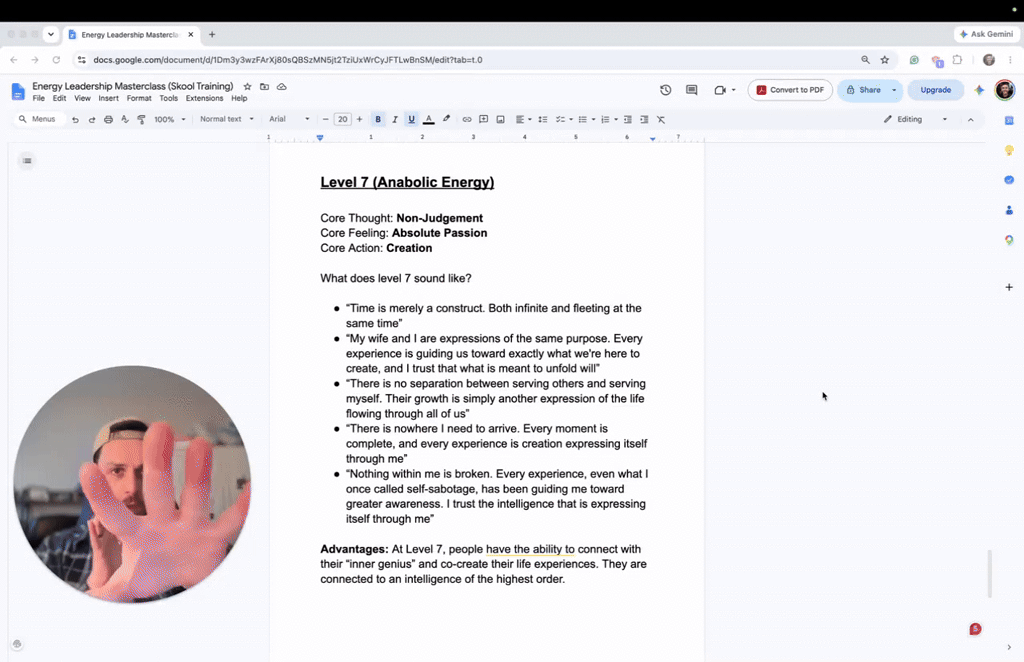Toggle italic formatting button

tap(394, 119)
